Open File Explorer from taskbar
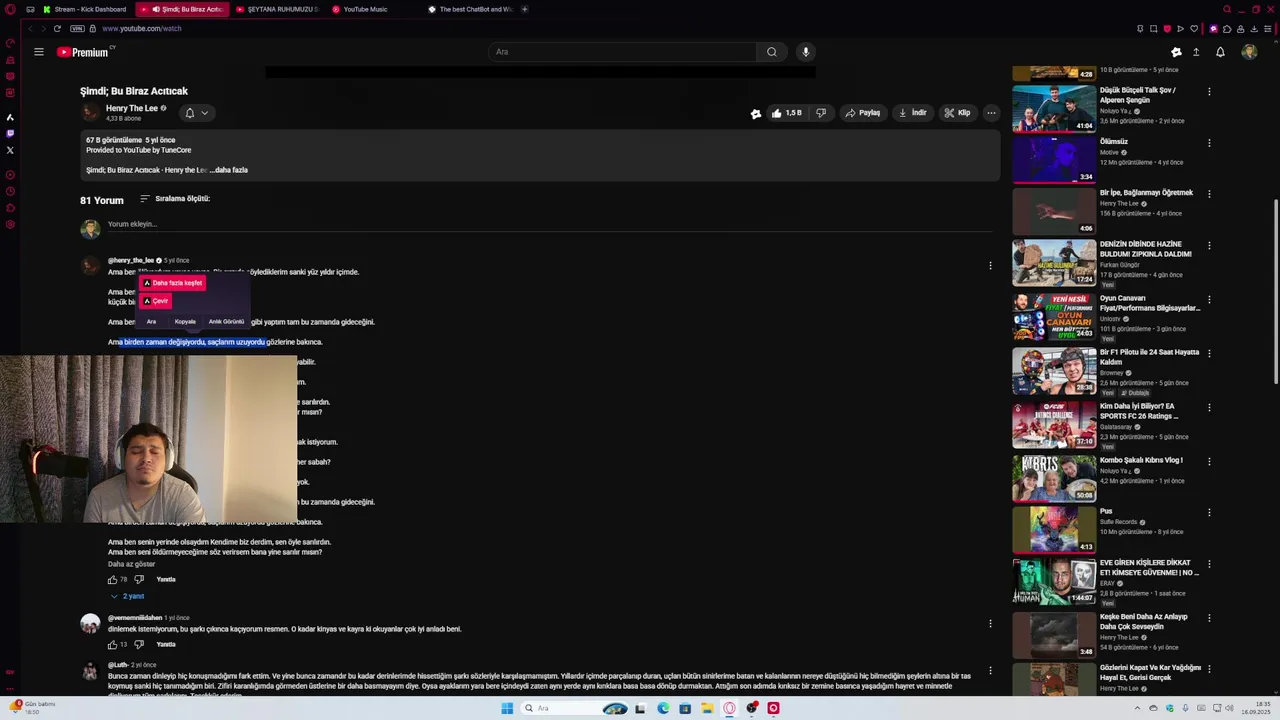Image resolution: width=1280 pixels, height=720 pixels. (707, 708)
